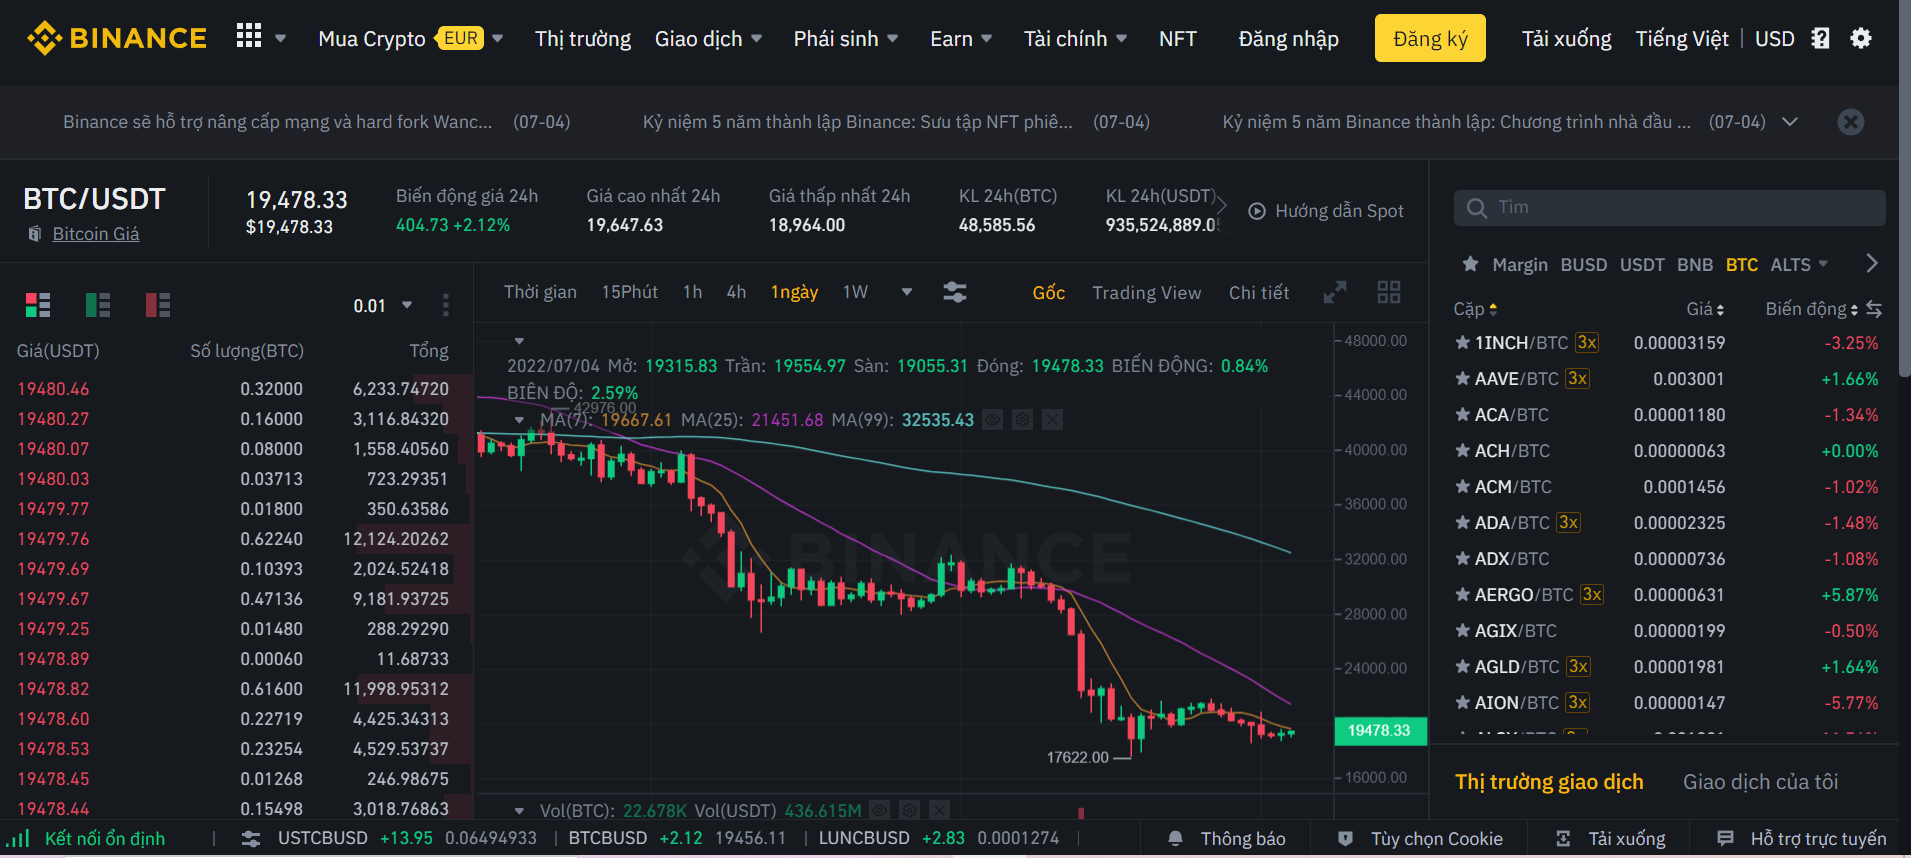
Task: Expand the Earn menu
Action: tap(961, 39)
